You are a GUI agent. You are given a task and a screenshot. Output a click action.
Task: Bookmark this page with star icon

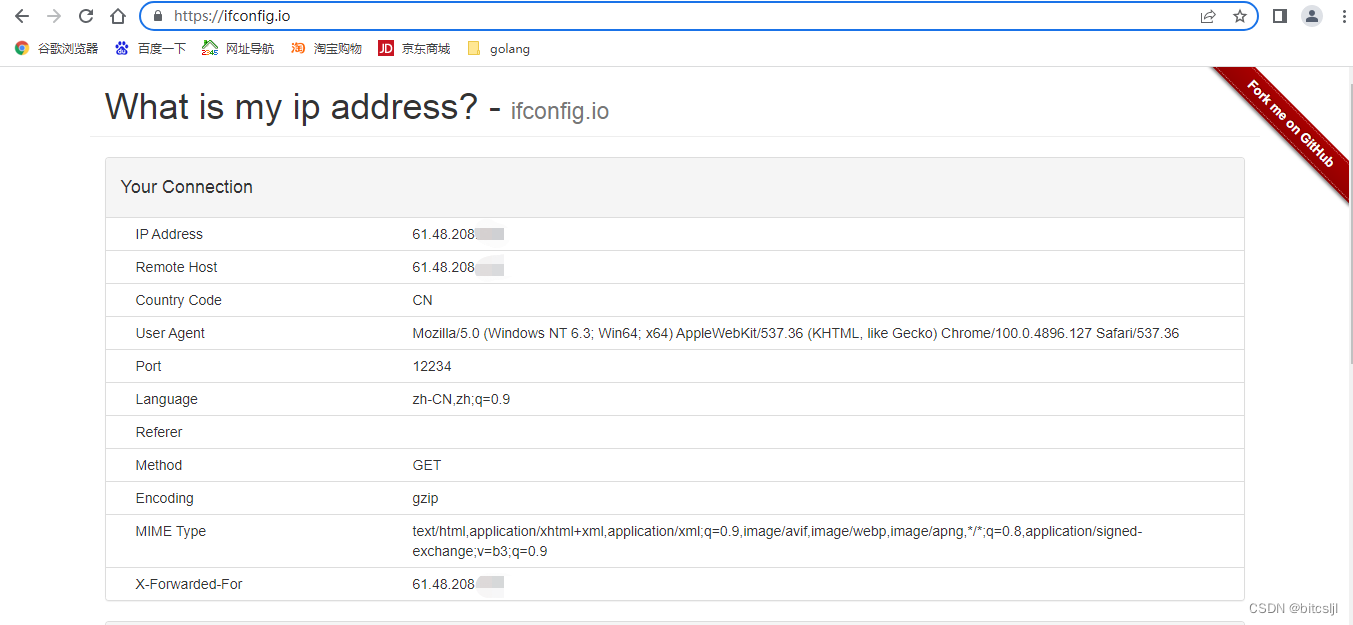point(1240,16)
